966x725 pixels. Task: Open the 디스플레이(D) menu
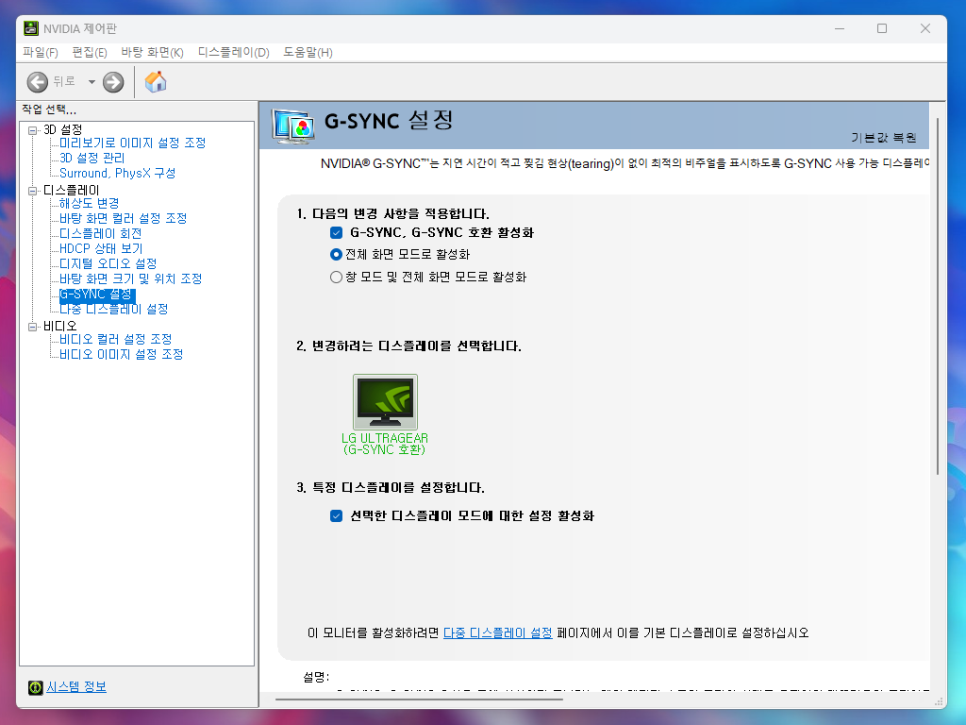click(233, 52)
